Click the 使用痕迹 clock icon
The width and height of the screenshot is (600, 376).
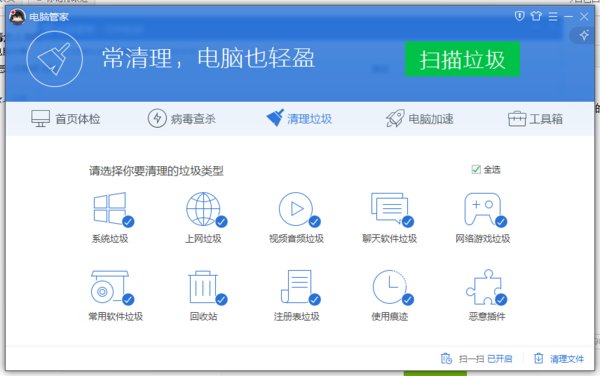point(389,287)
